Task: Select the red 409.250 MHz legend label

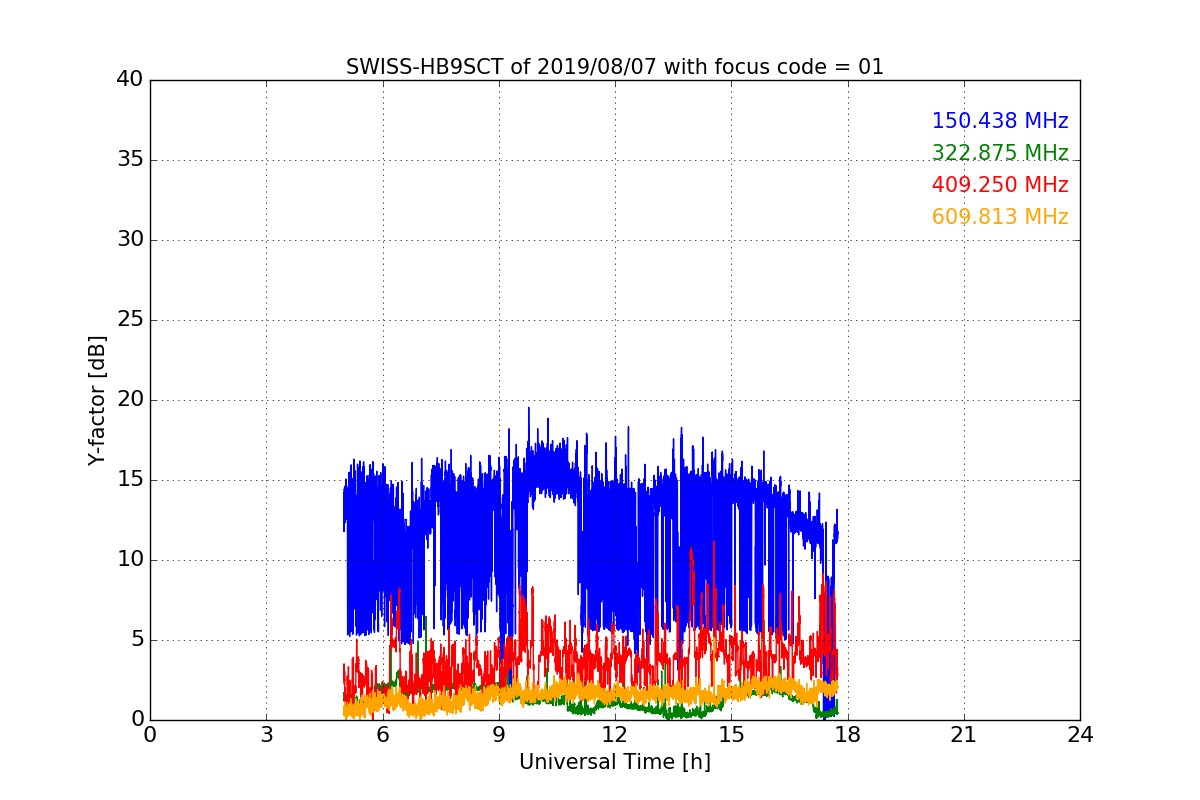Action: (x=1000, y=185)
